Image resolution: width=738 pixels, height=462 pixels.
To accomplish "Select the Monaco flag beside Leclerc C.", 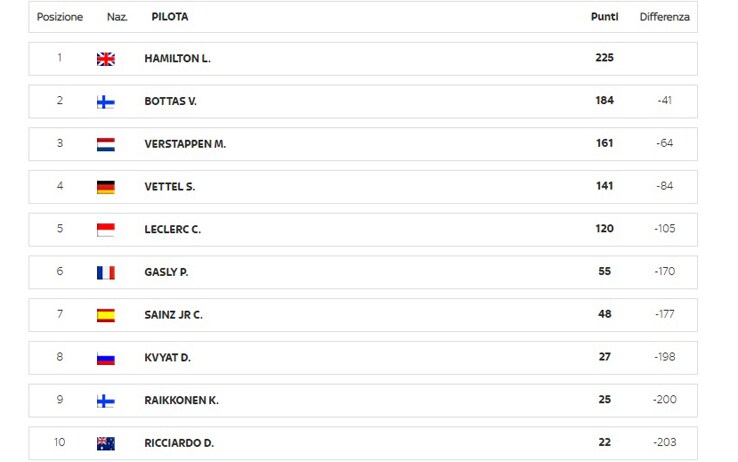I will [x=106, y=230].
